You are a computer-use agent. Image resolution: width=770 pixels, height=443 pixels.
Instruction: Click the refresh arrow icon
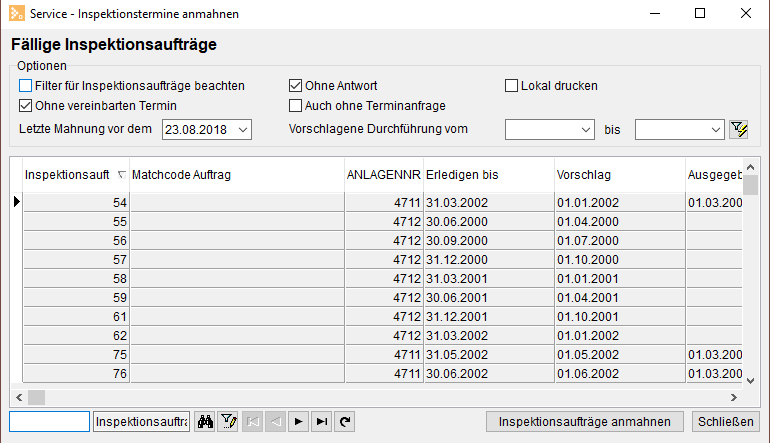click(x=345, y=422)
